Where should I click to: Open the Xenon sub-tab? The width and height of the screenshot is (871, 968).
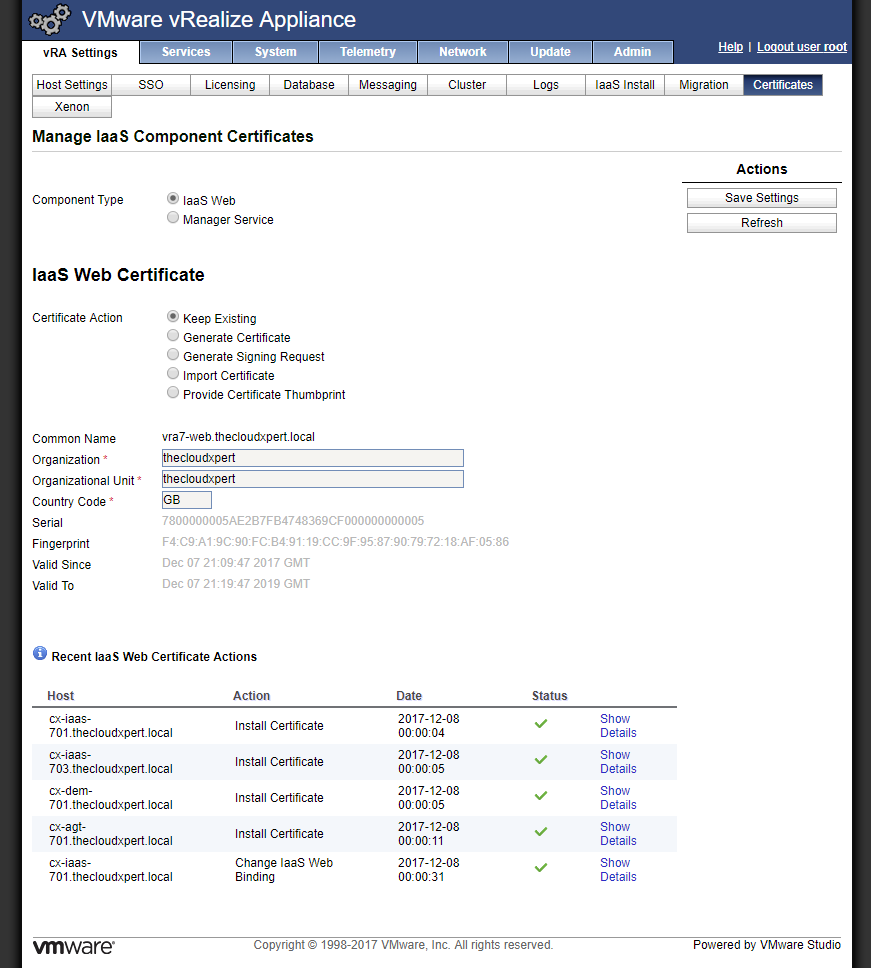tap(72, 107)
